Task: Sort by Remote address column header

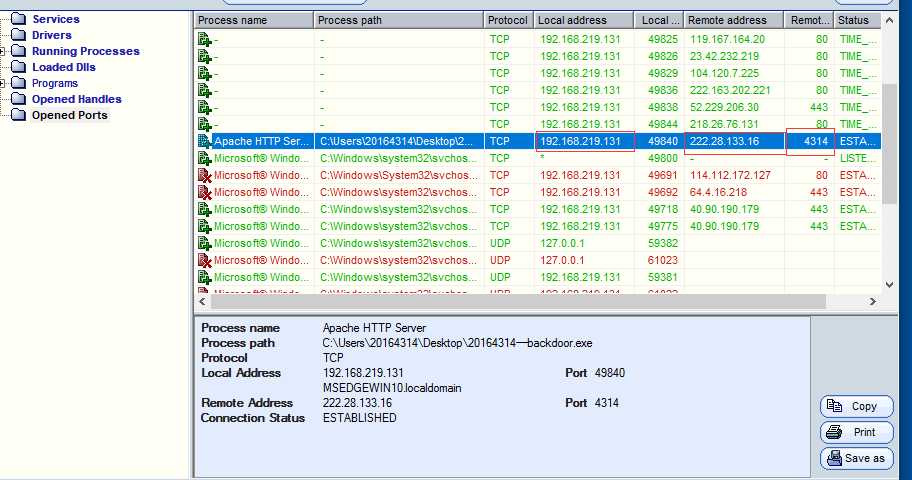Action: click(734, 20)
